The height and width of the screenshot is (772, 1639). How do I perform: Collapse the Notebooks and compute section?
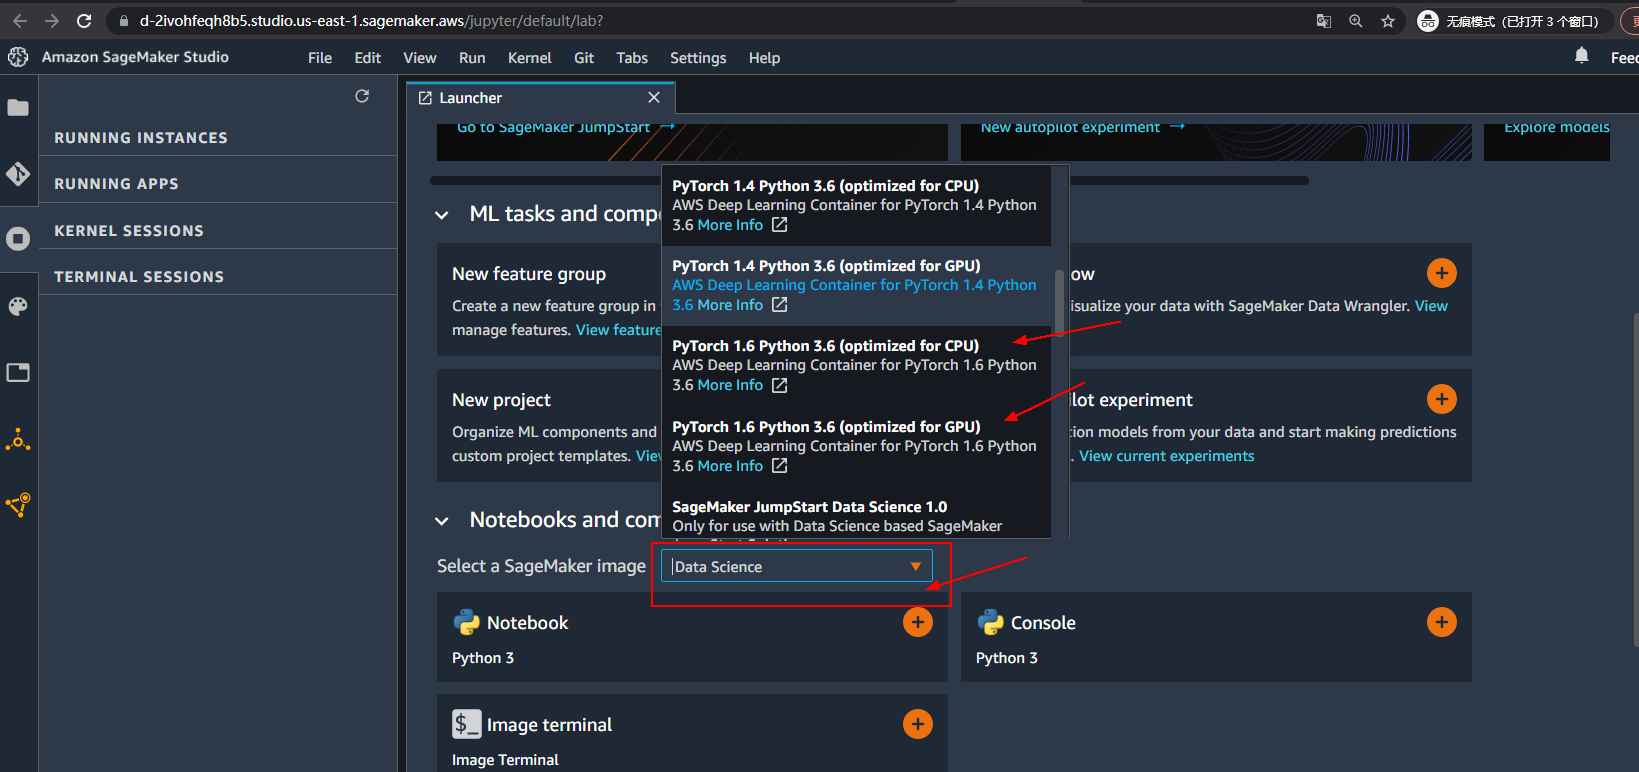pyautogui.click(x=442, y=521)
